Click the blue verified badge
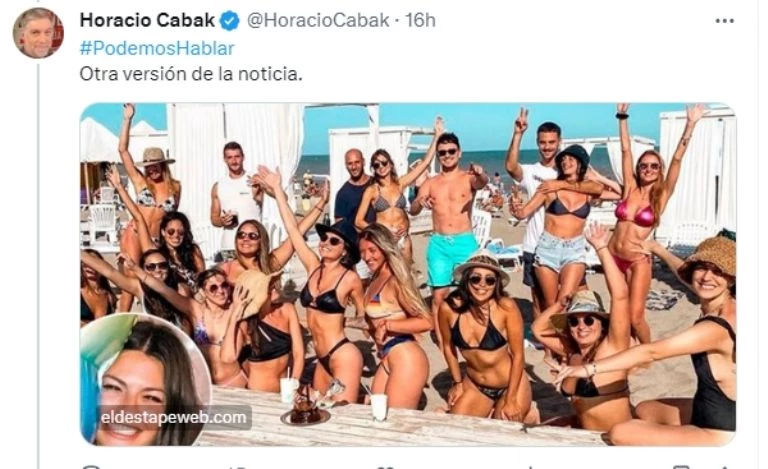Viewport: 768px width, 469px height. (229, 21)
